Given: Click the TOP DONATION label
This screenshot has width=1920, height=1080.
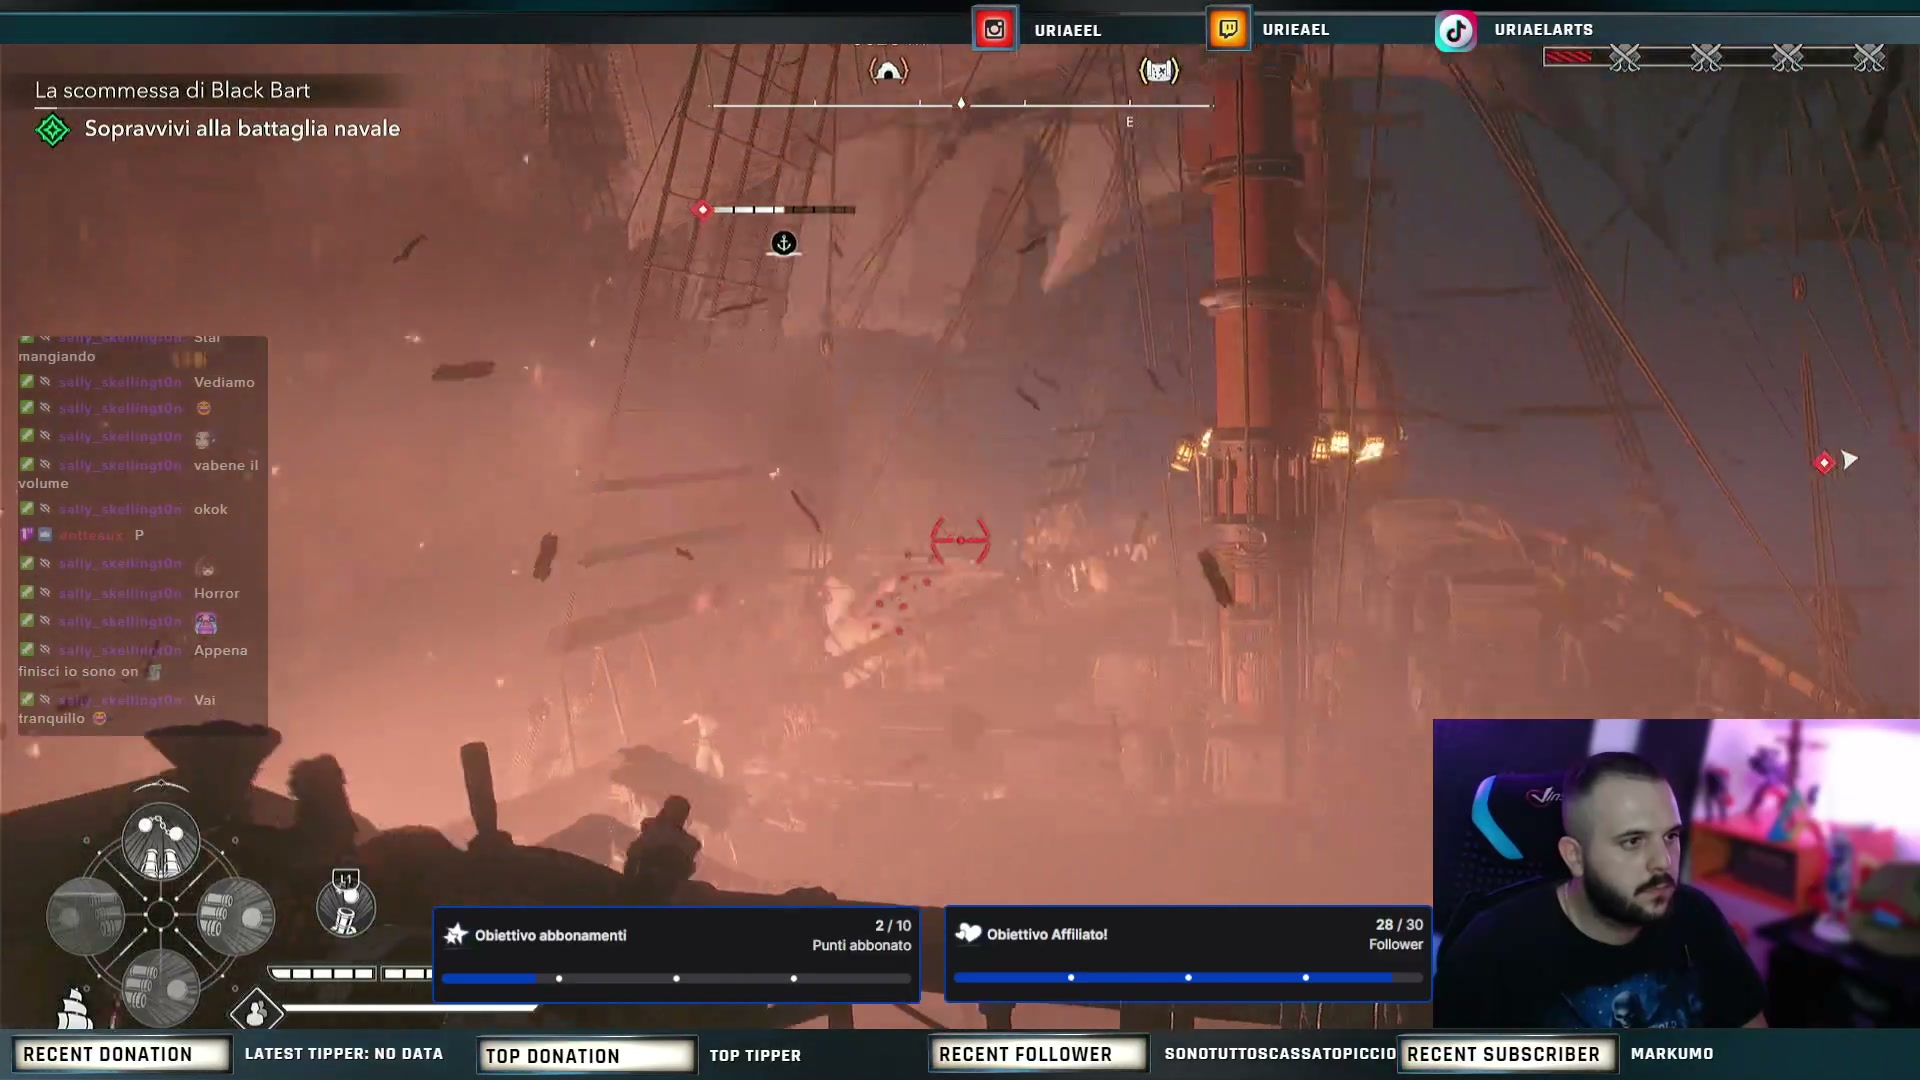Looking at the screenshot, I should coord(586,1056).
